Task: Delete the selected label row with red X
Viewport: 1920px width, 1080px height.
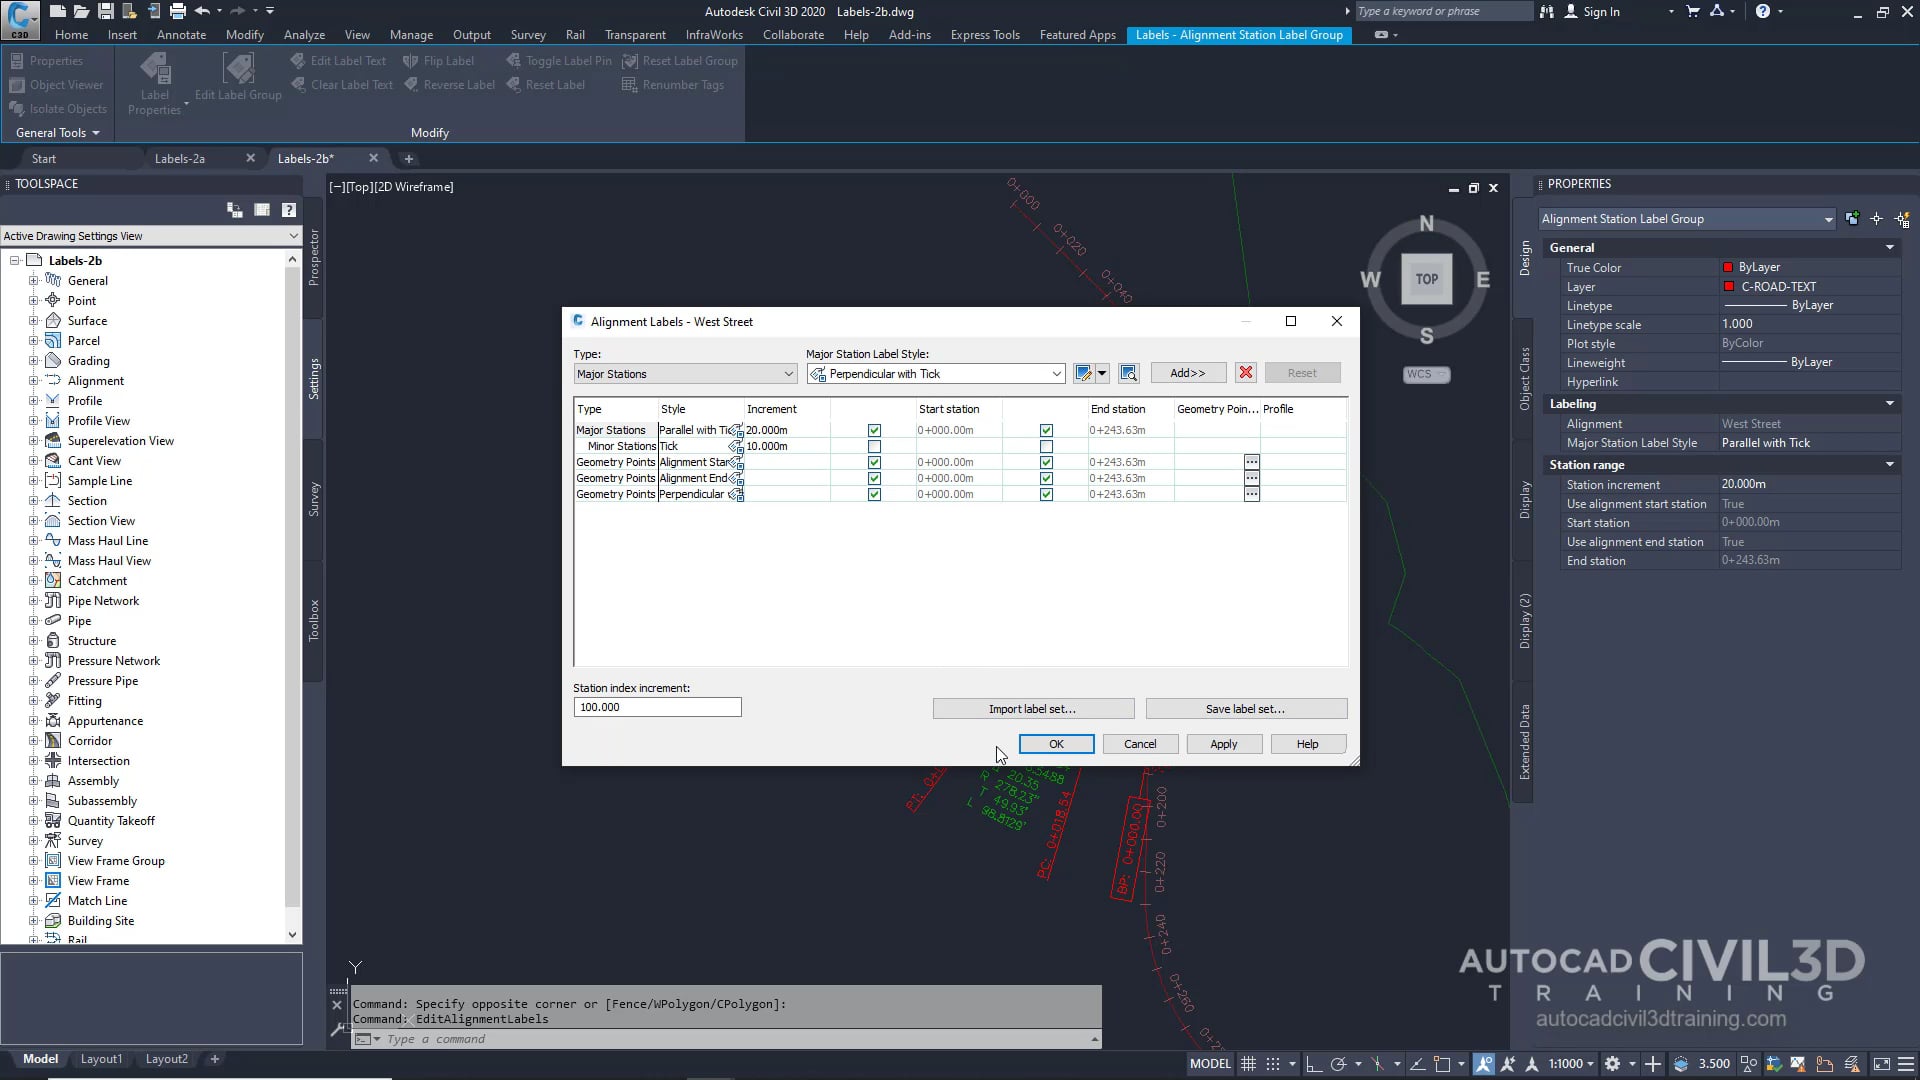Action: (1245, 372)
